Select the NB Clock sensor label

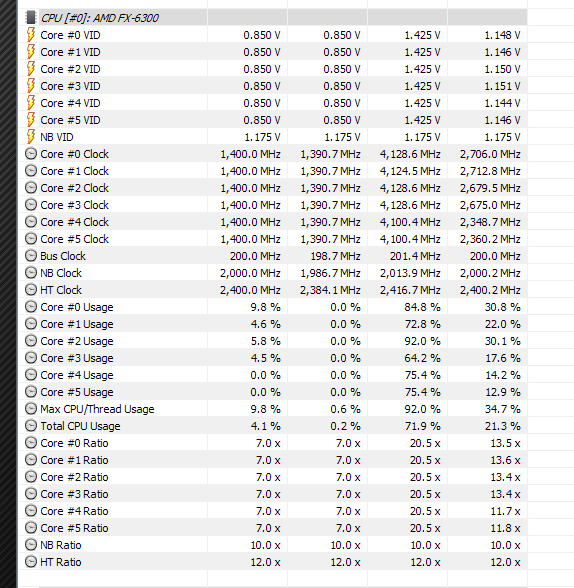point(61,273)
